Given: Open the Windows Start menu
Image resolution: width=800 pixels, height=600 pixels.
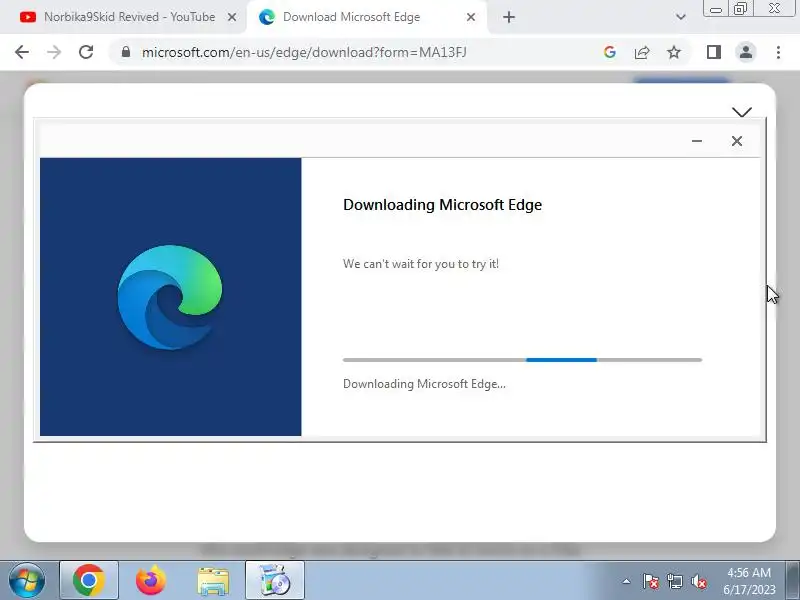Looking at the screenshot, I should [27, 581].
